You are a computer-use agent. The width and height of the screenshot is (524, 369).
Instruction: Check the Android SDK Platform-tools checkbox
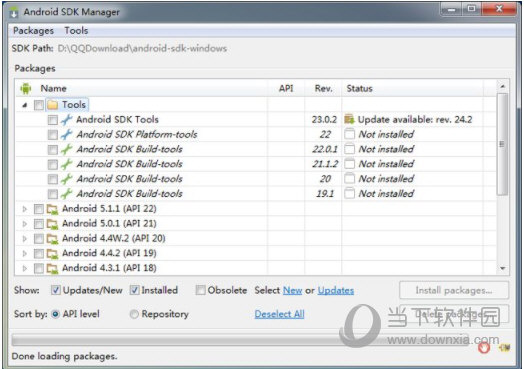(x=52, y=135)
